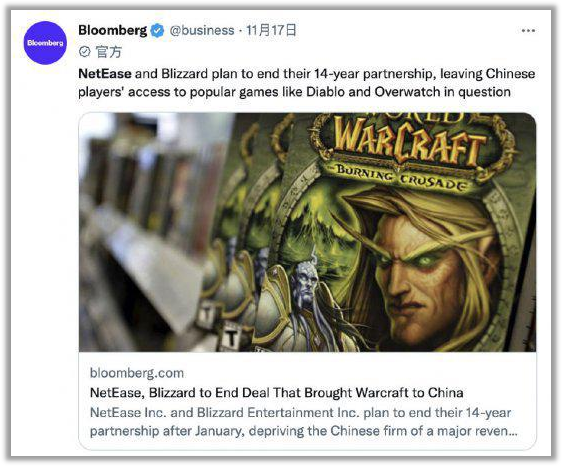
Task: Click the blue verified checkmark badge
Action: (157, 31)
